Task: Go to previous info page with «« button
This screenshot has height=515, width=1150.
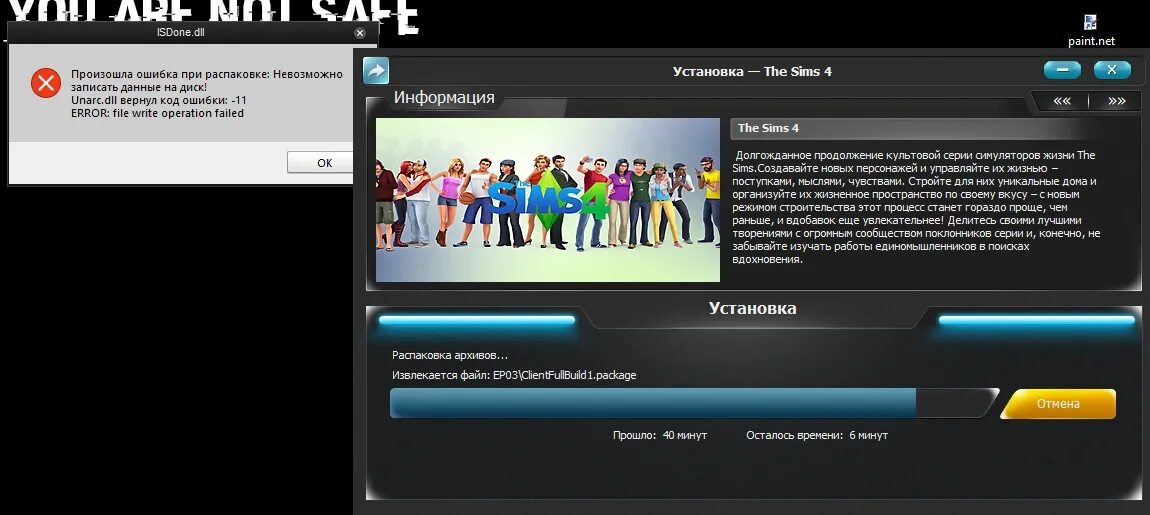Action: pyautogui.click(x=1061, y=101)
